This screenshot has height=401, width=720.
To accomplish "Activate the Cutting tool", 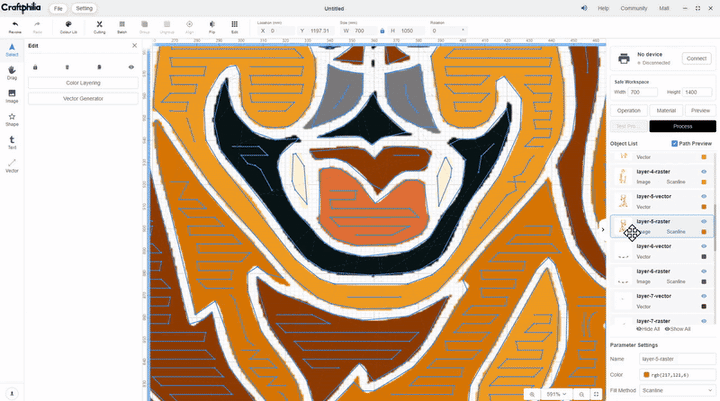I will click(x=99, y=24).
